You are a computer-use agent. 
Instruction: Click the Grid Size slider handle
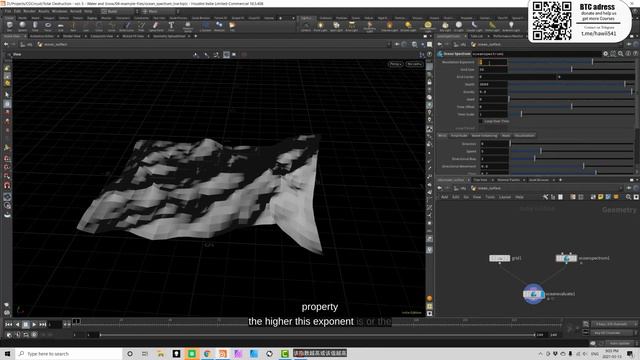point(571,69)
